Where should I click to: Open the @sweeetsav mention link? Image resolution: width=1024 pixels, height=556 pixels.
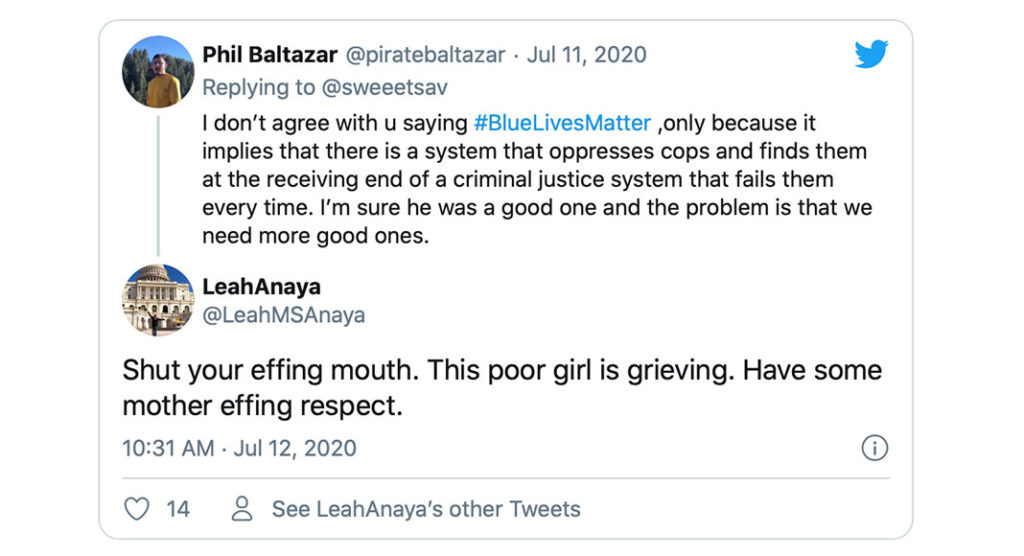[384, 87]
